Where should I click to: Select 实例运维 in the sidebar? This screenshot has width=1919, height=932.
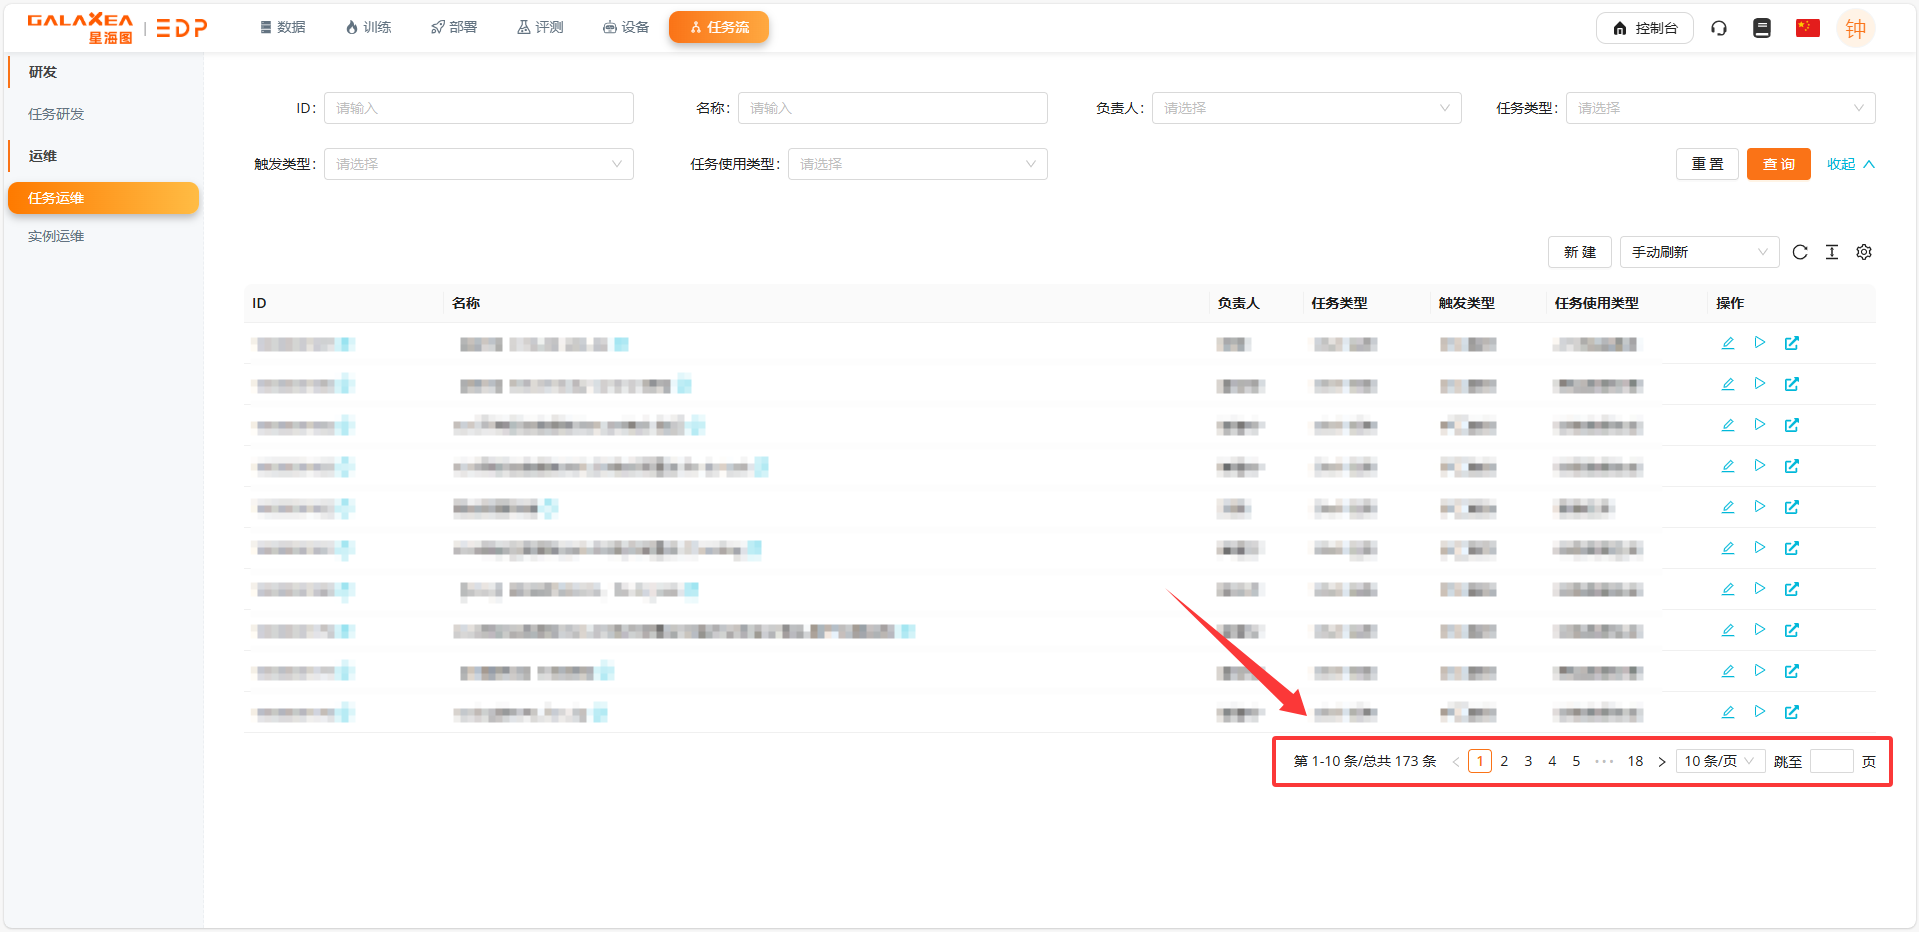click(56, 235)
